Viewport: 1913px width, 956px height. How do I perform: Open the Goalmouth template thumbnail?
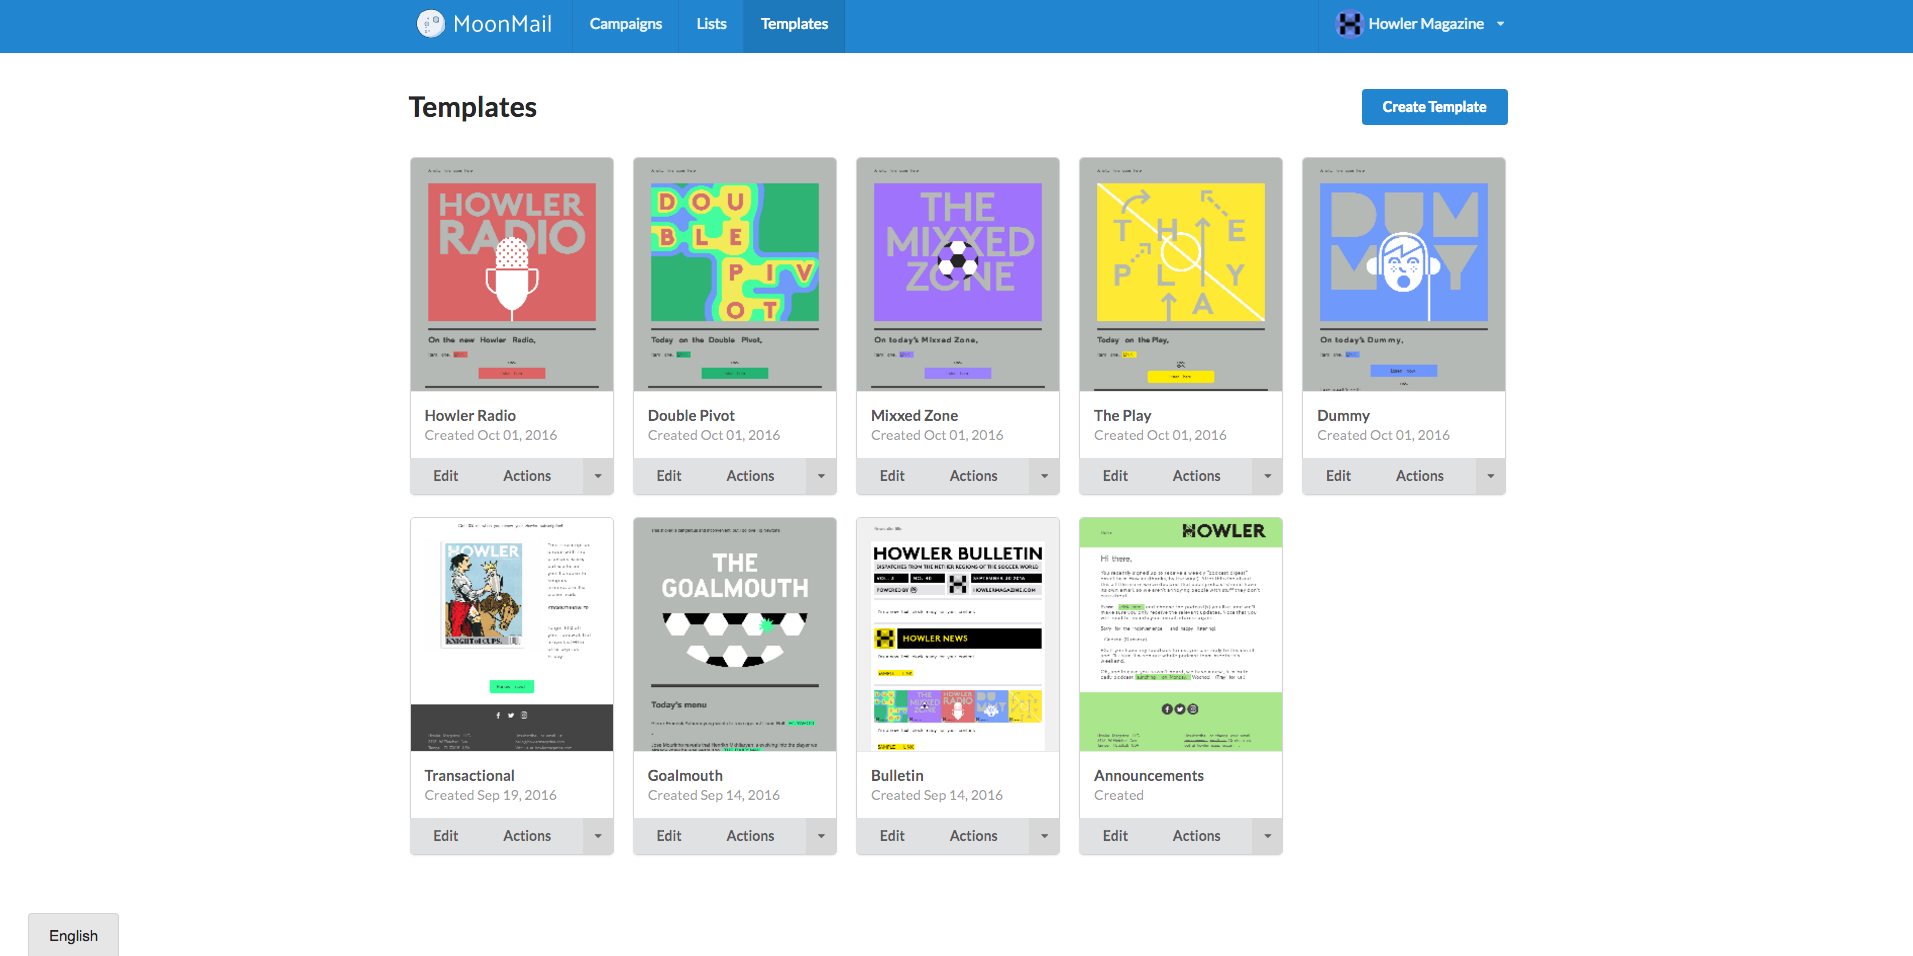click(x=735, y=634)
